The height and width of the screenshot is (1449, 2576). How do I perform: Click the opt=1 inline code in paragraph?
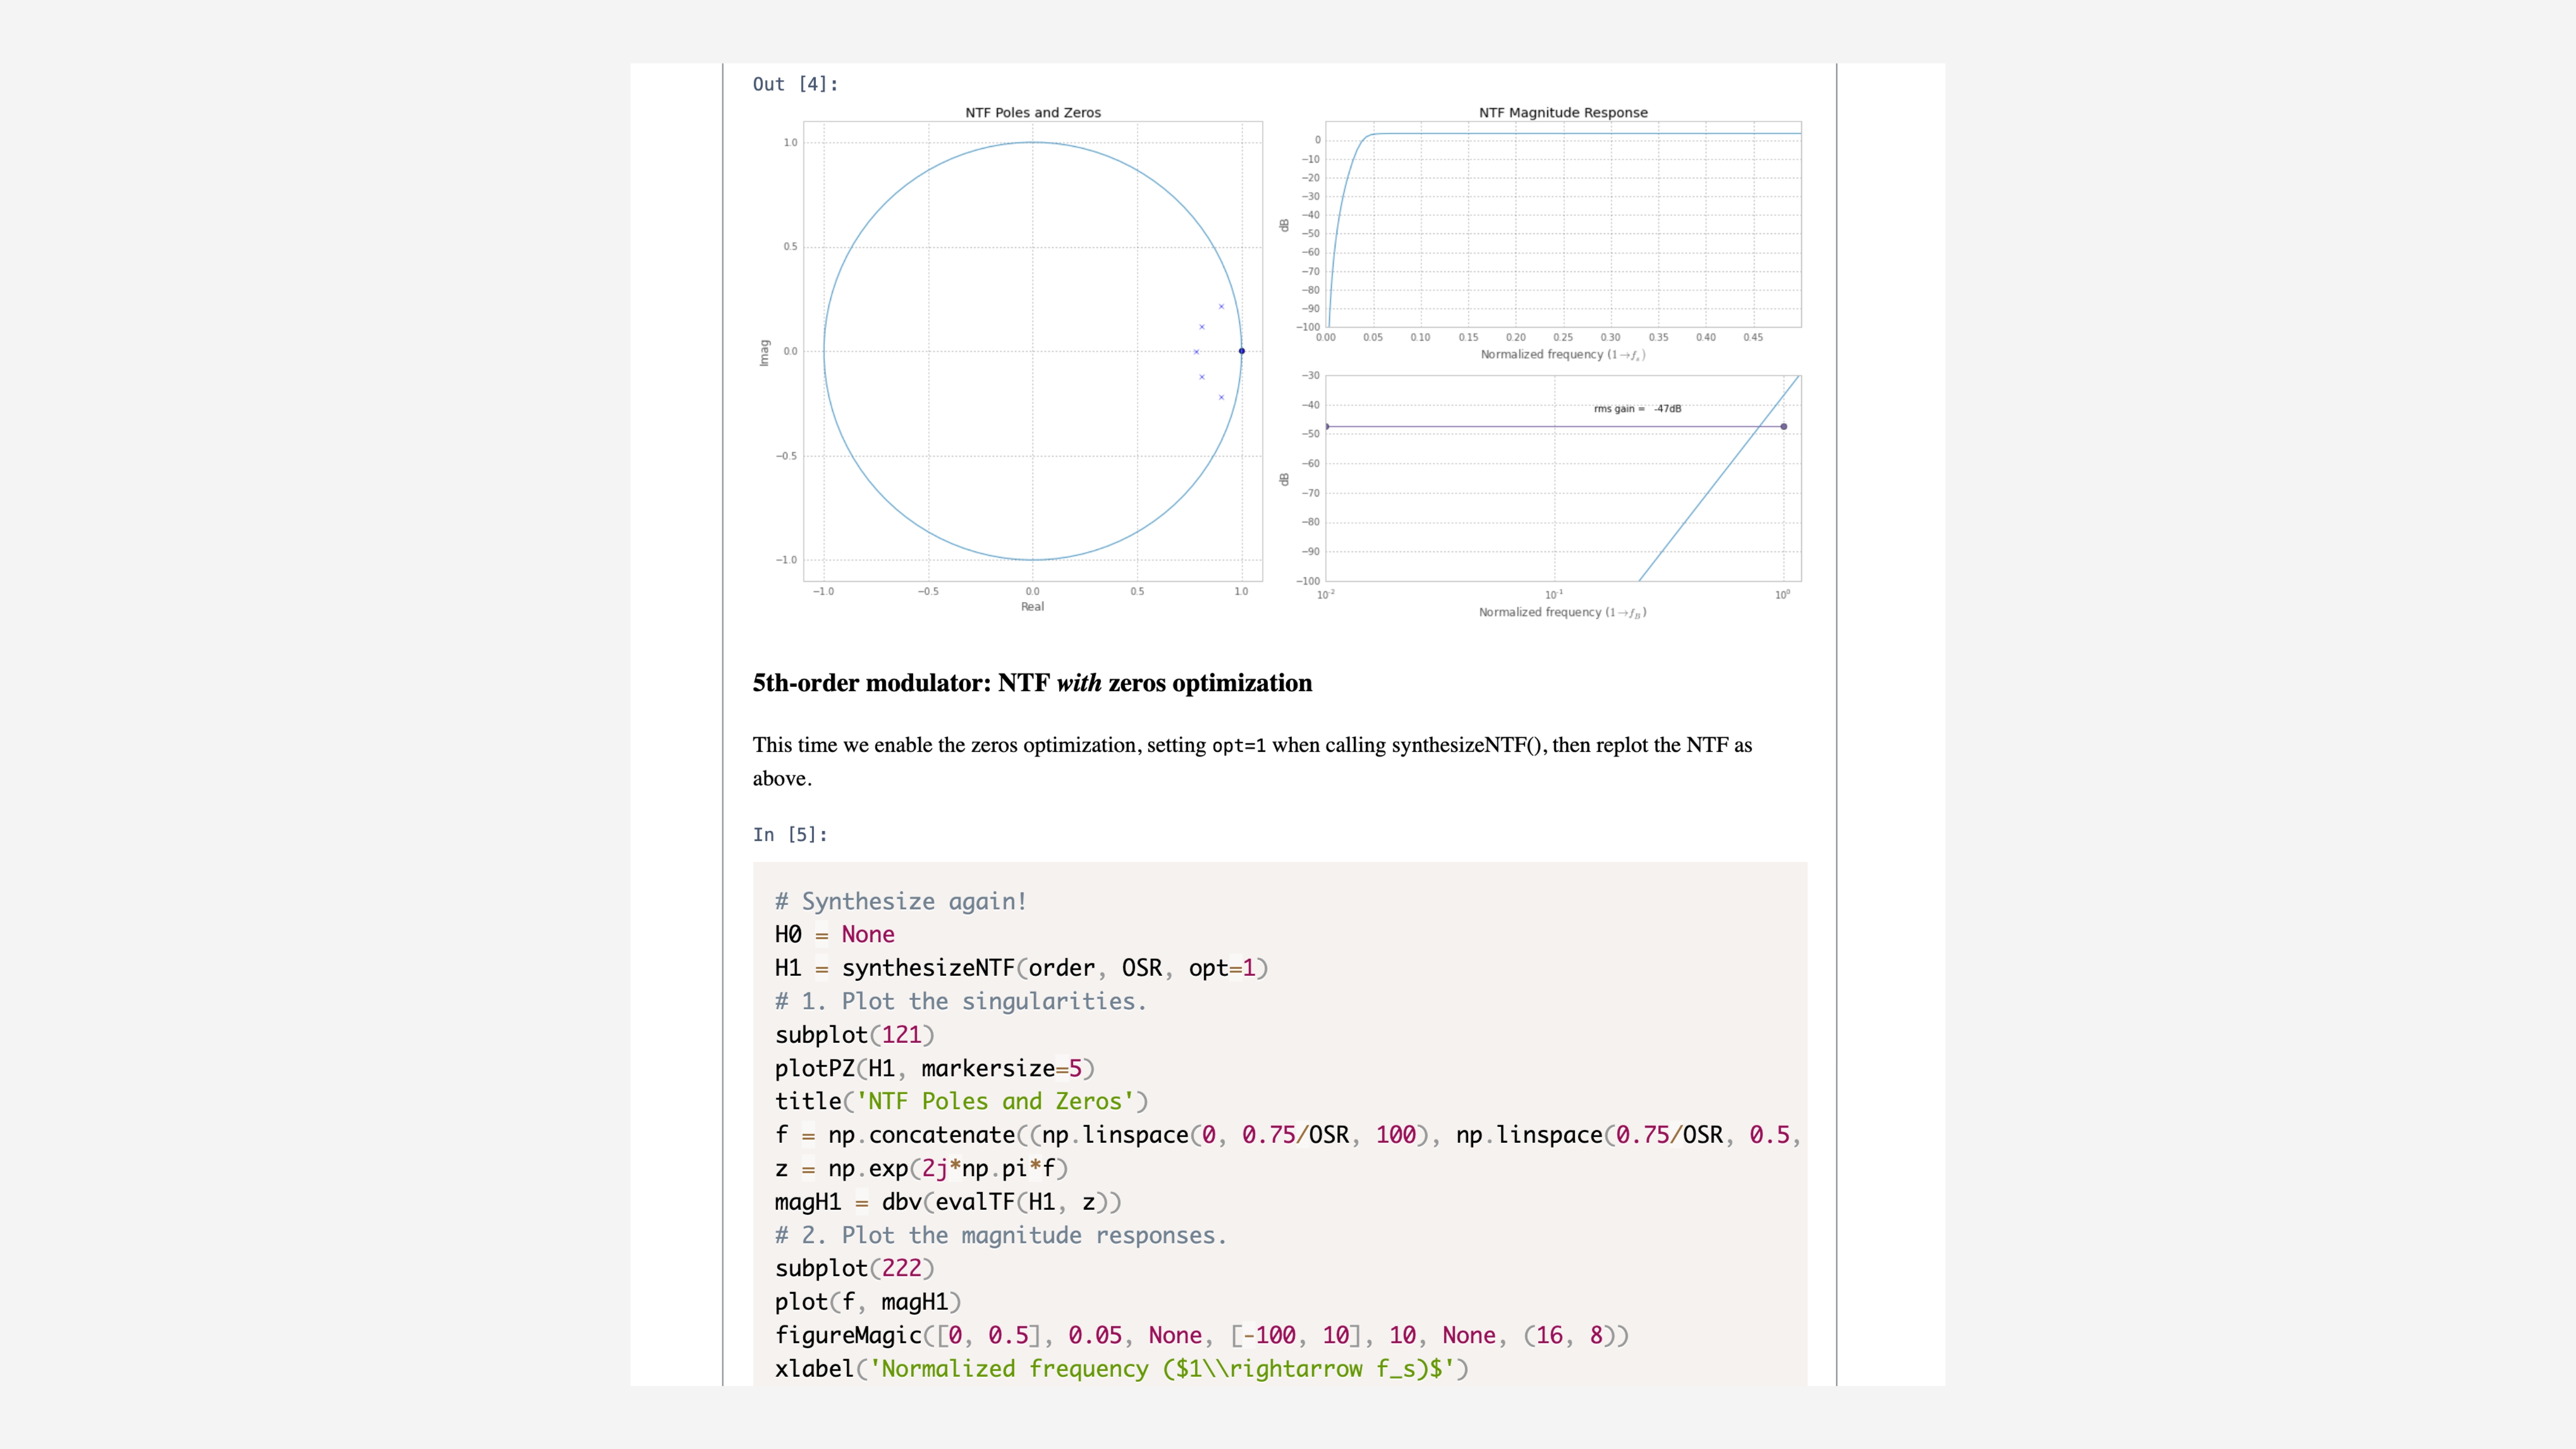point(1238,745)
